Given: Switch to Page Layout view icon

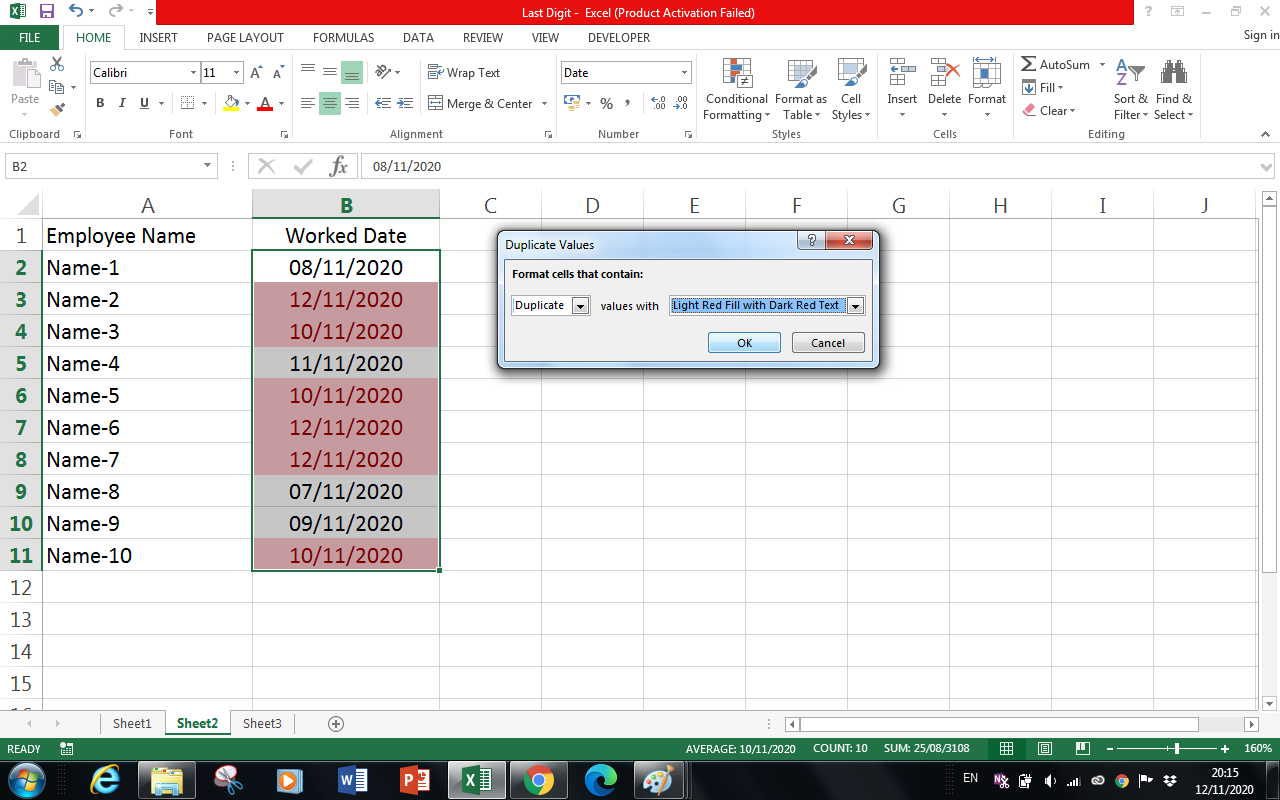Looking at the screenshot, I should pyautogui.click(x=1044, y=748).
